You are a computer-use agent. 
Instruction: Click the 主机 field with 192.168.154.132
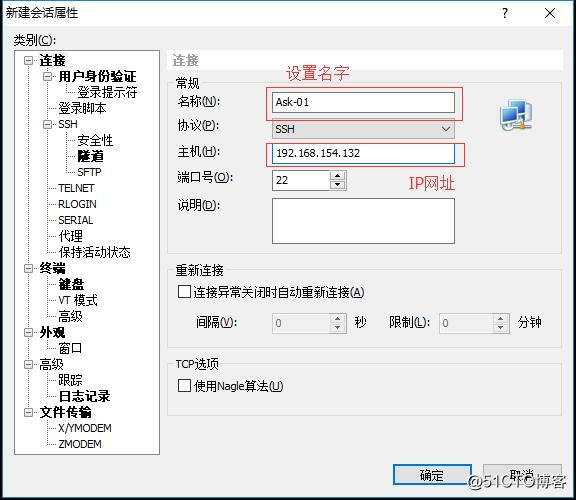tap(363, 153)
